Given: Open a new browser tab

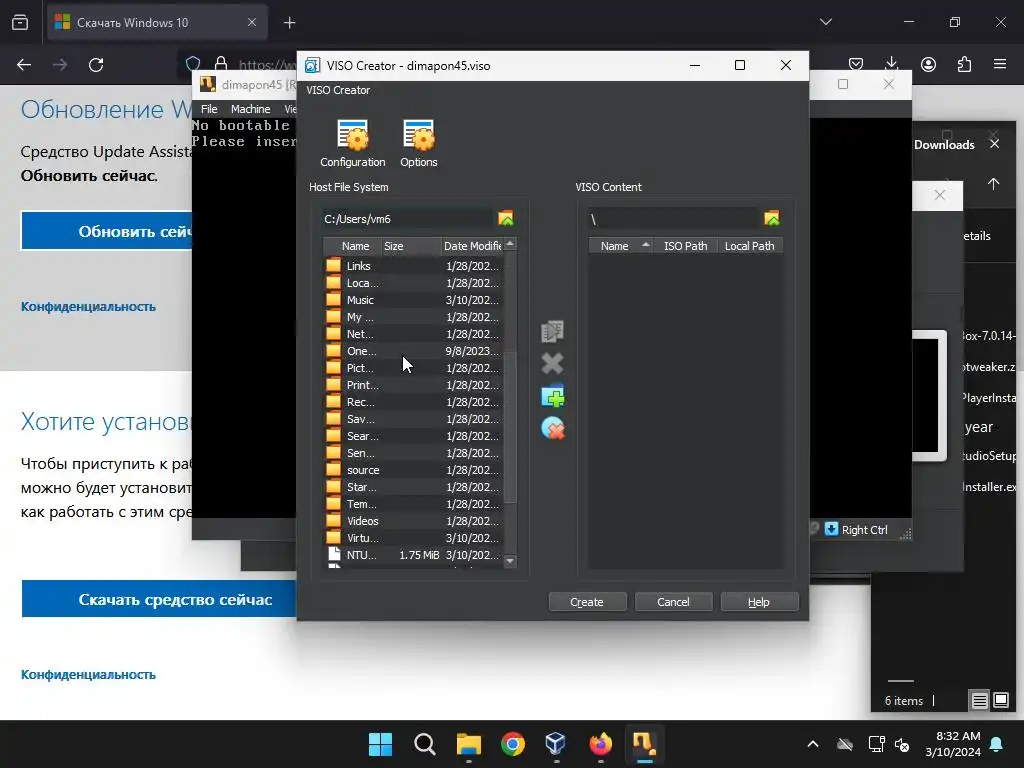Looking at the screenshot, I should tap(289, 23).
